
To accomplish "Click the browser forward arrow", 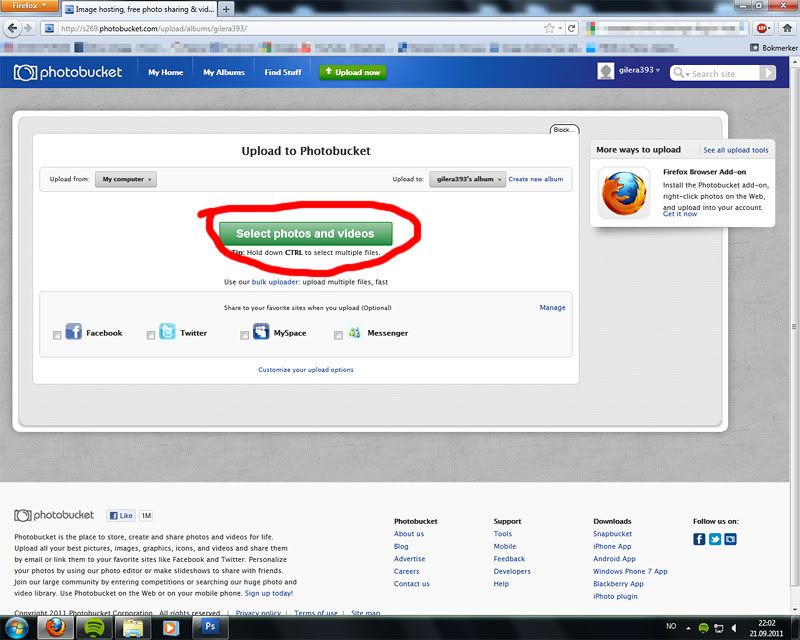I will [x=28, y=28].
